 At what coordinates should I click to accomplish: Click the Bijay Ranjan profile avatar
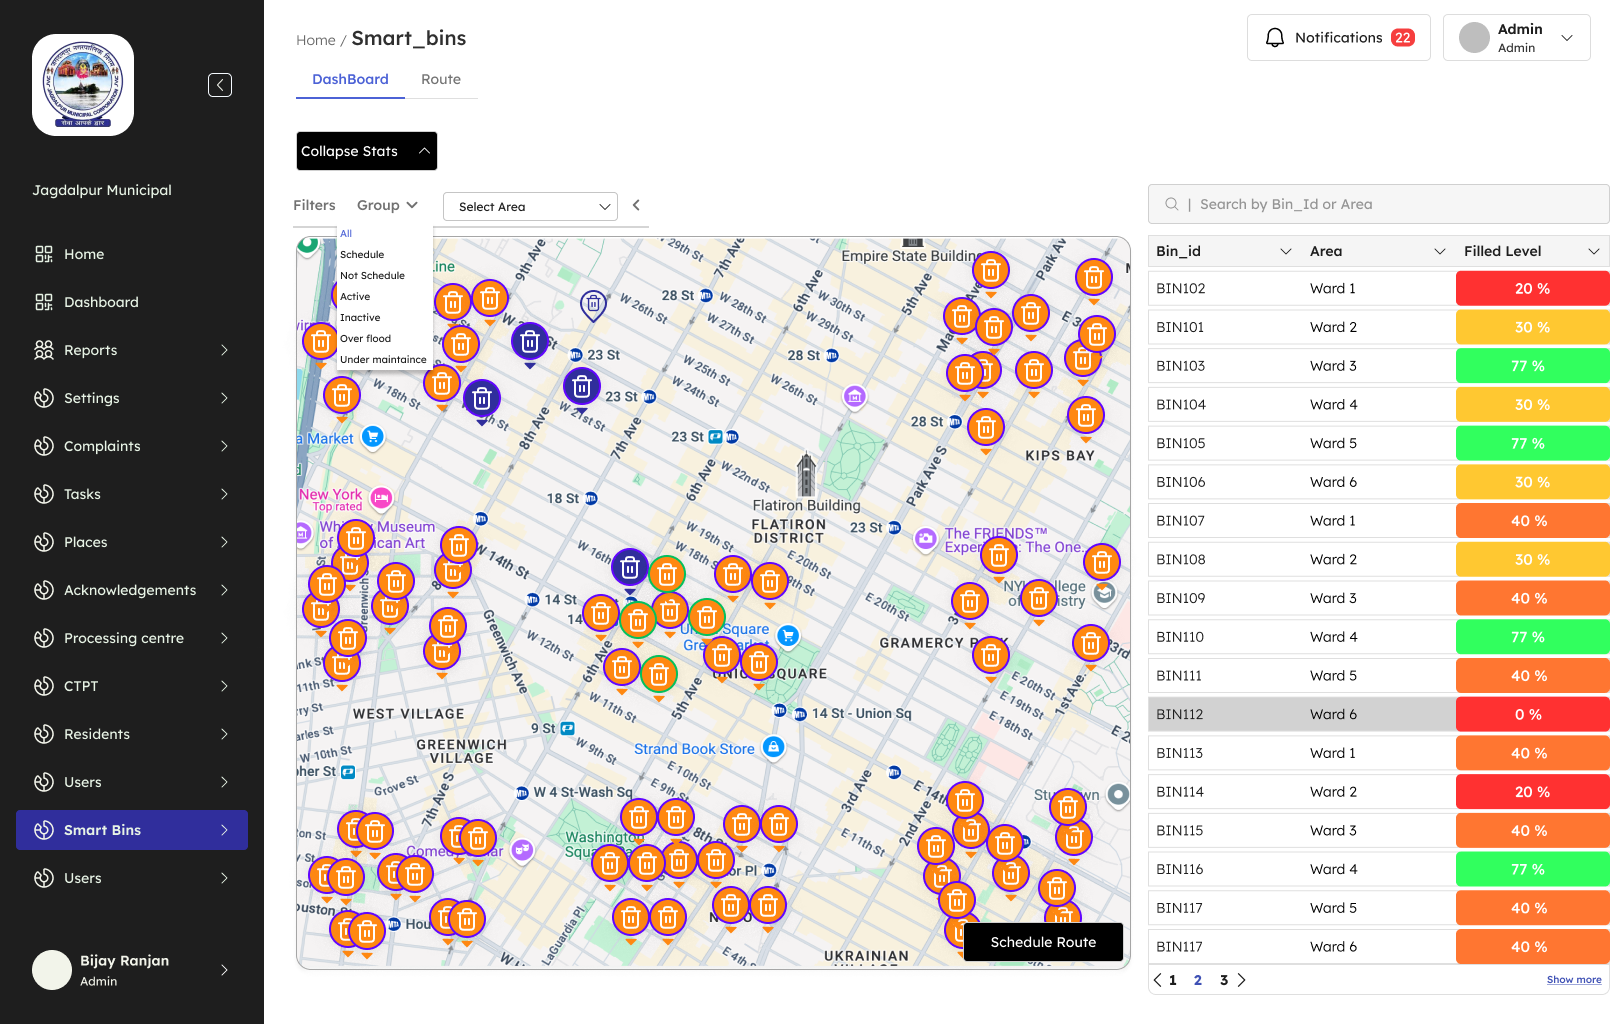[52, 970]
